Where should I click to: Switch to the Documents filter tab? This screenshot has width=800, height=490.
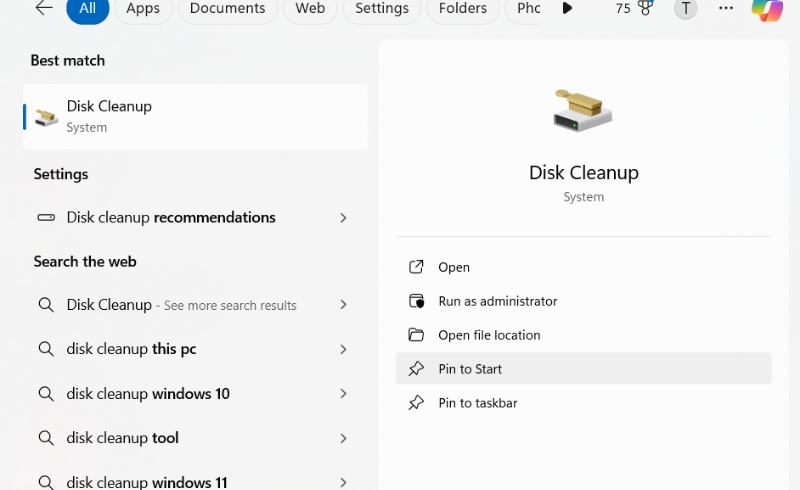click(228, 9)
